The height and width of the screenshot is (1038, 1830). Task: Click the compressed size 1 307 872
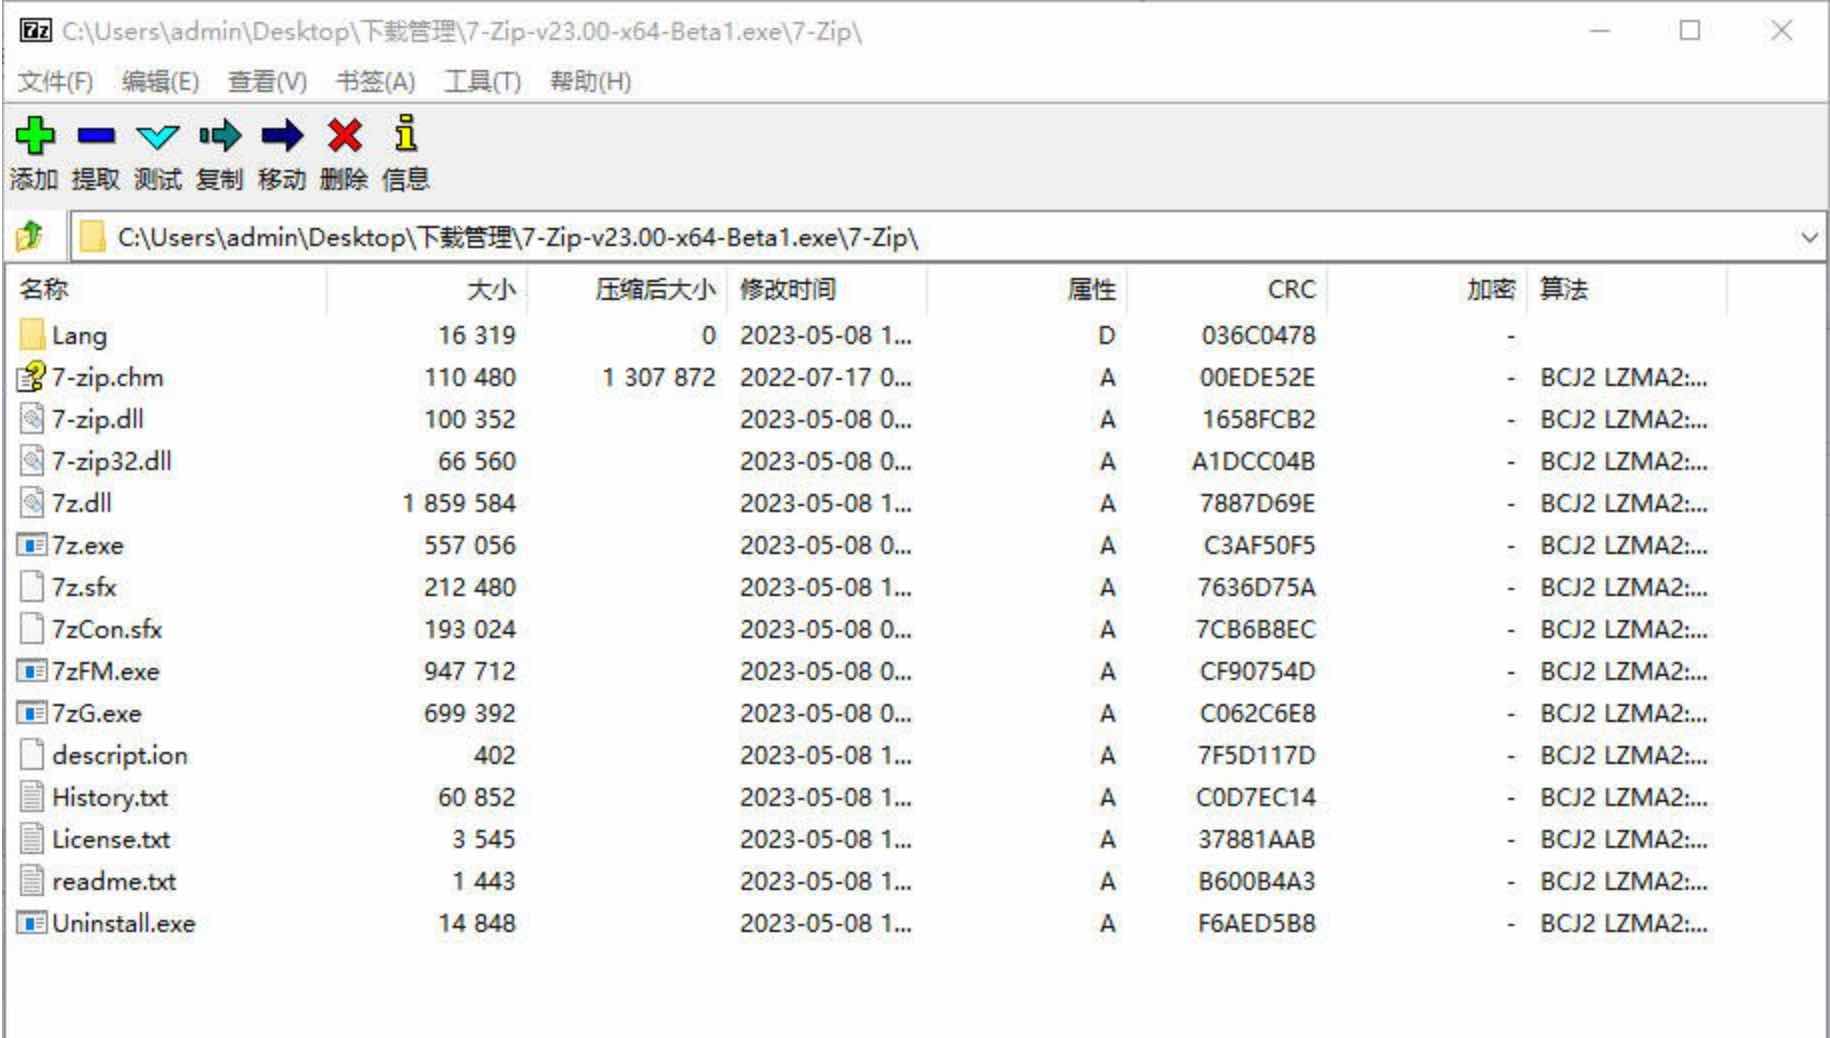pyautogui.click(x=659, y=377)
